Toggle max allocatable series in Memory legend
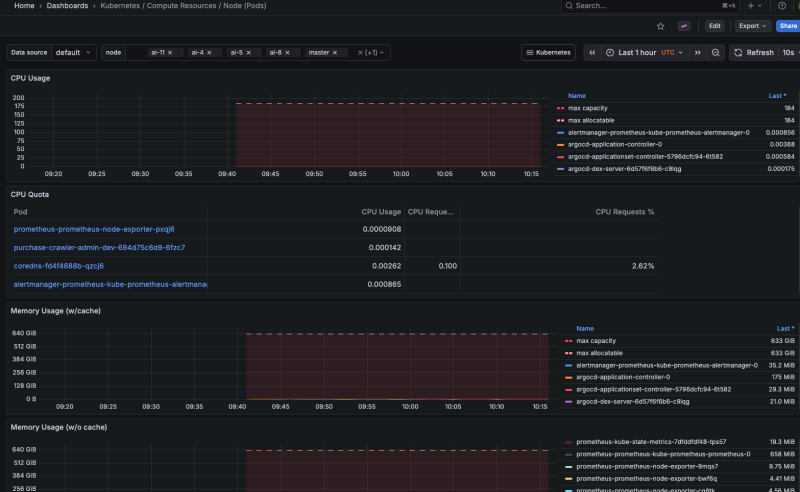The image size is (800, 492). (x=597, y=352)
